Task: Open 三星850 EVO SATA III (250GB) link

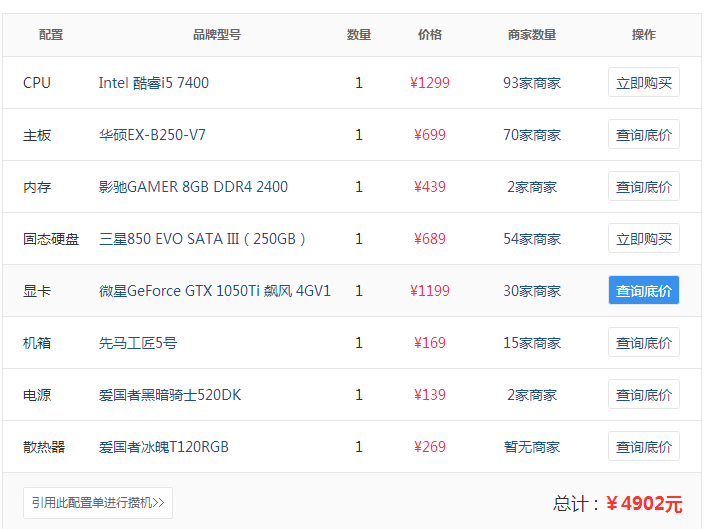Action: point(202,239)
